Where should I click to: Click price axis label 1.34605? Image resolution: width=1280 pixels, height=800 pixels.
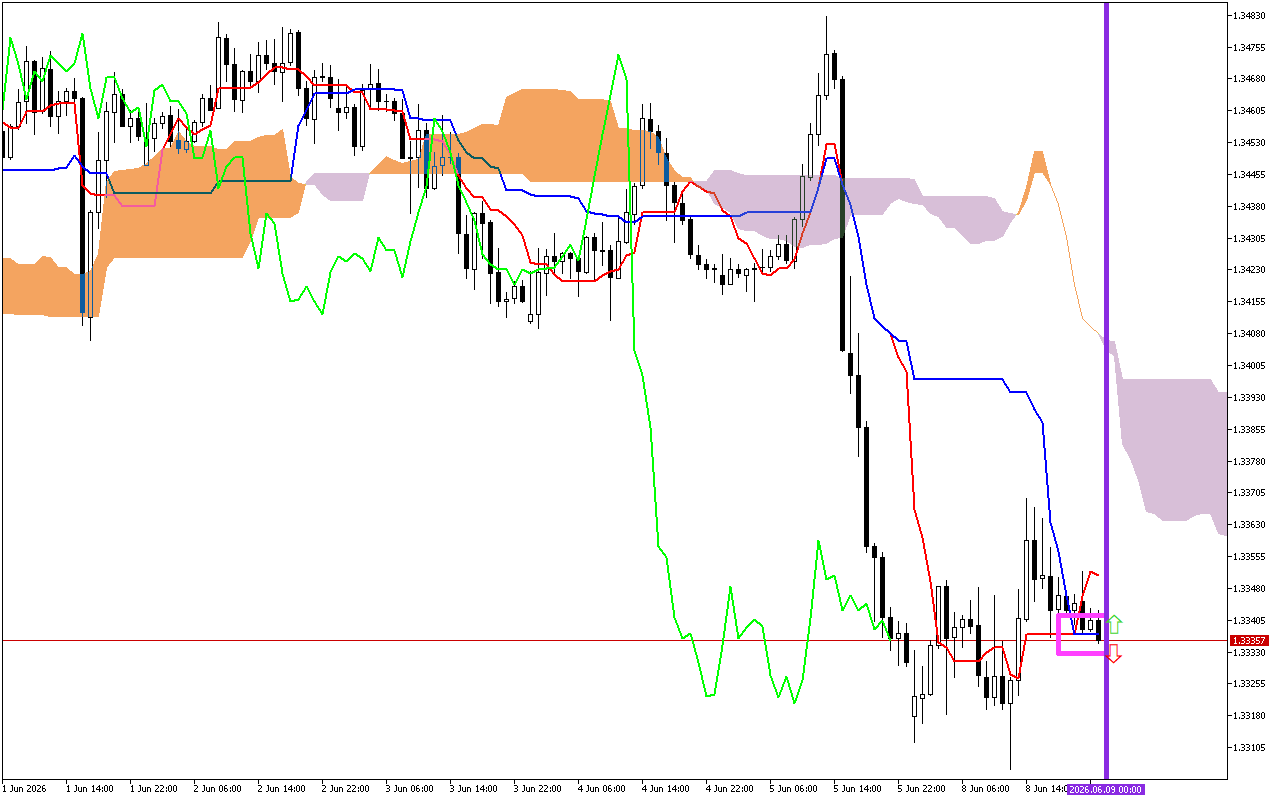[1250, 111]
